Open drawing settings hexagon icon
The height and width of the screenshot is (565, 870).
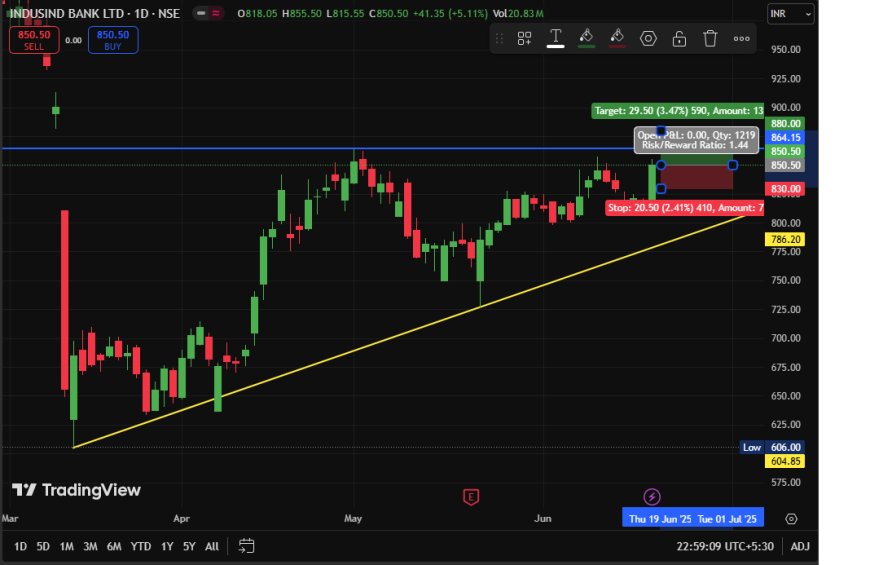tap(648, 38)
